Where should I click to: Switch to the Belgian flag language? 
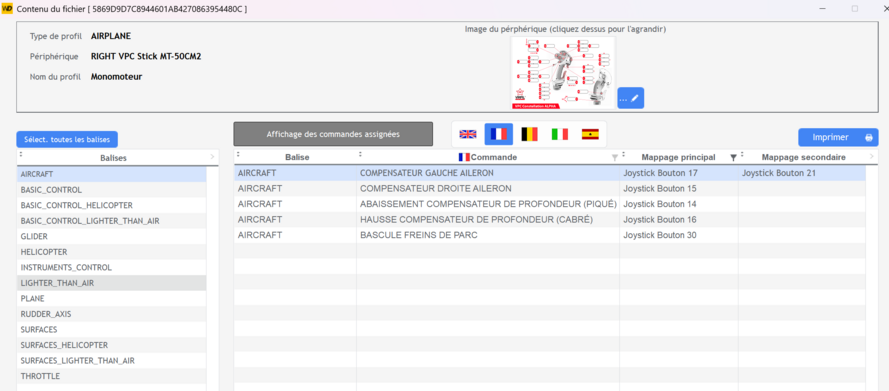(529, 134)
